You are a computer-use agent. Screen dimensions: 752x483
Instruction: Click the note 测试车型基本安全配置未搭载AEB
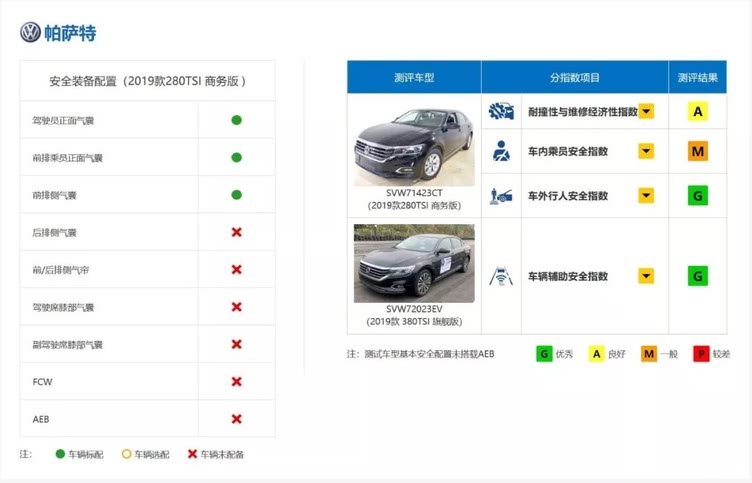point(429,354)
